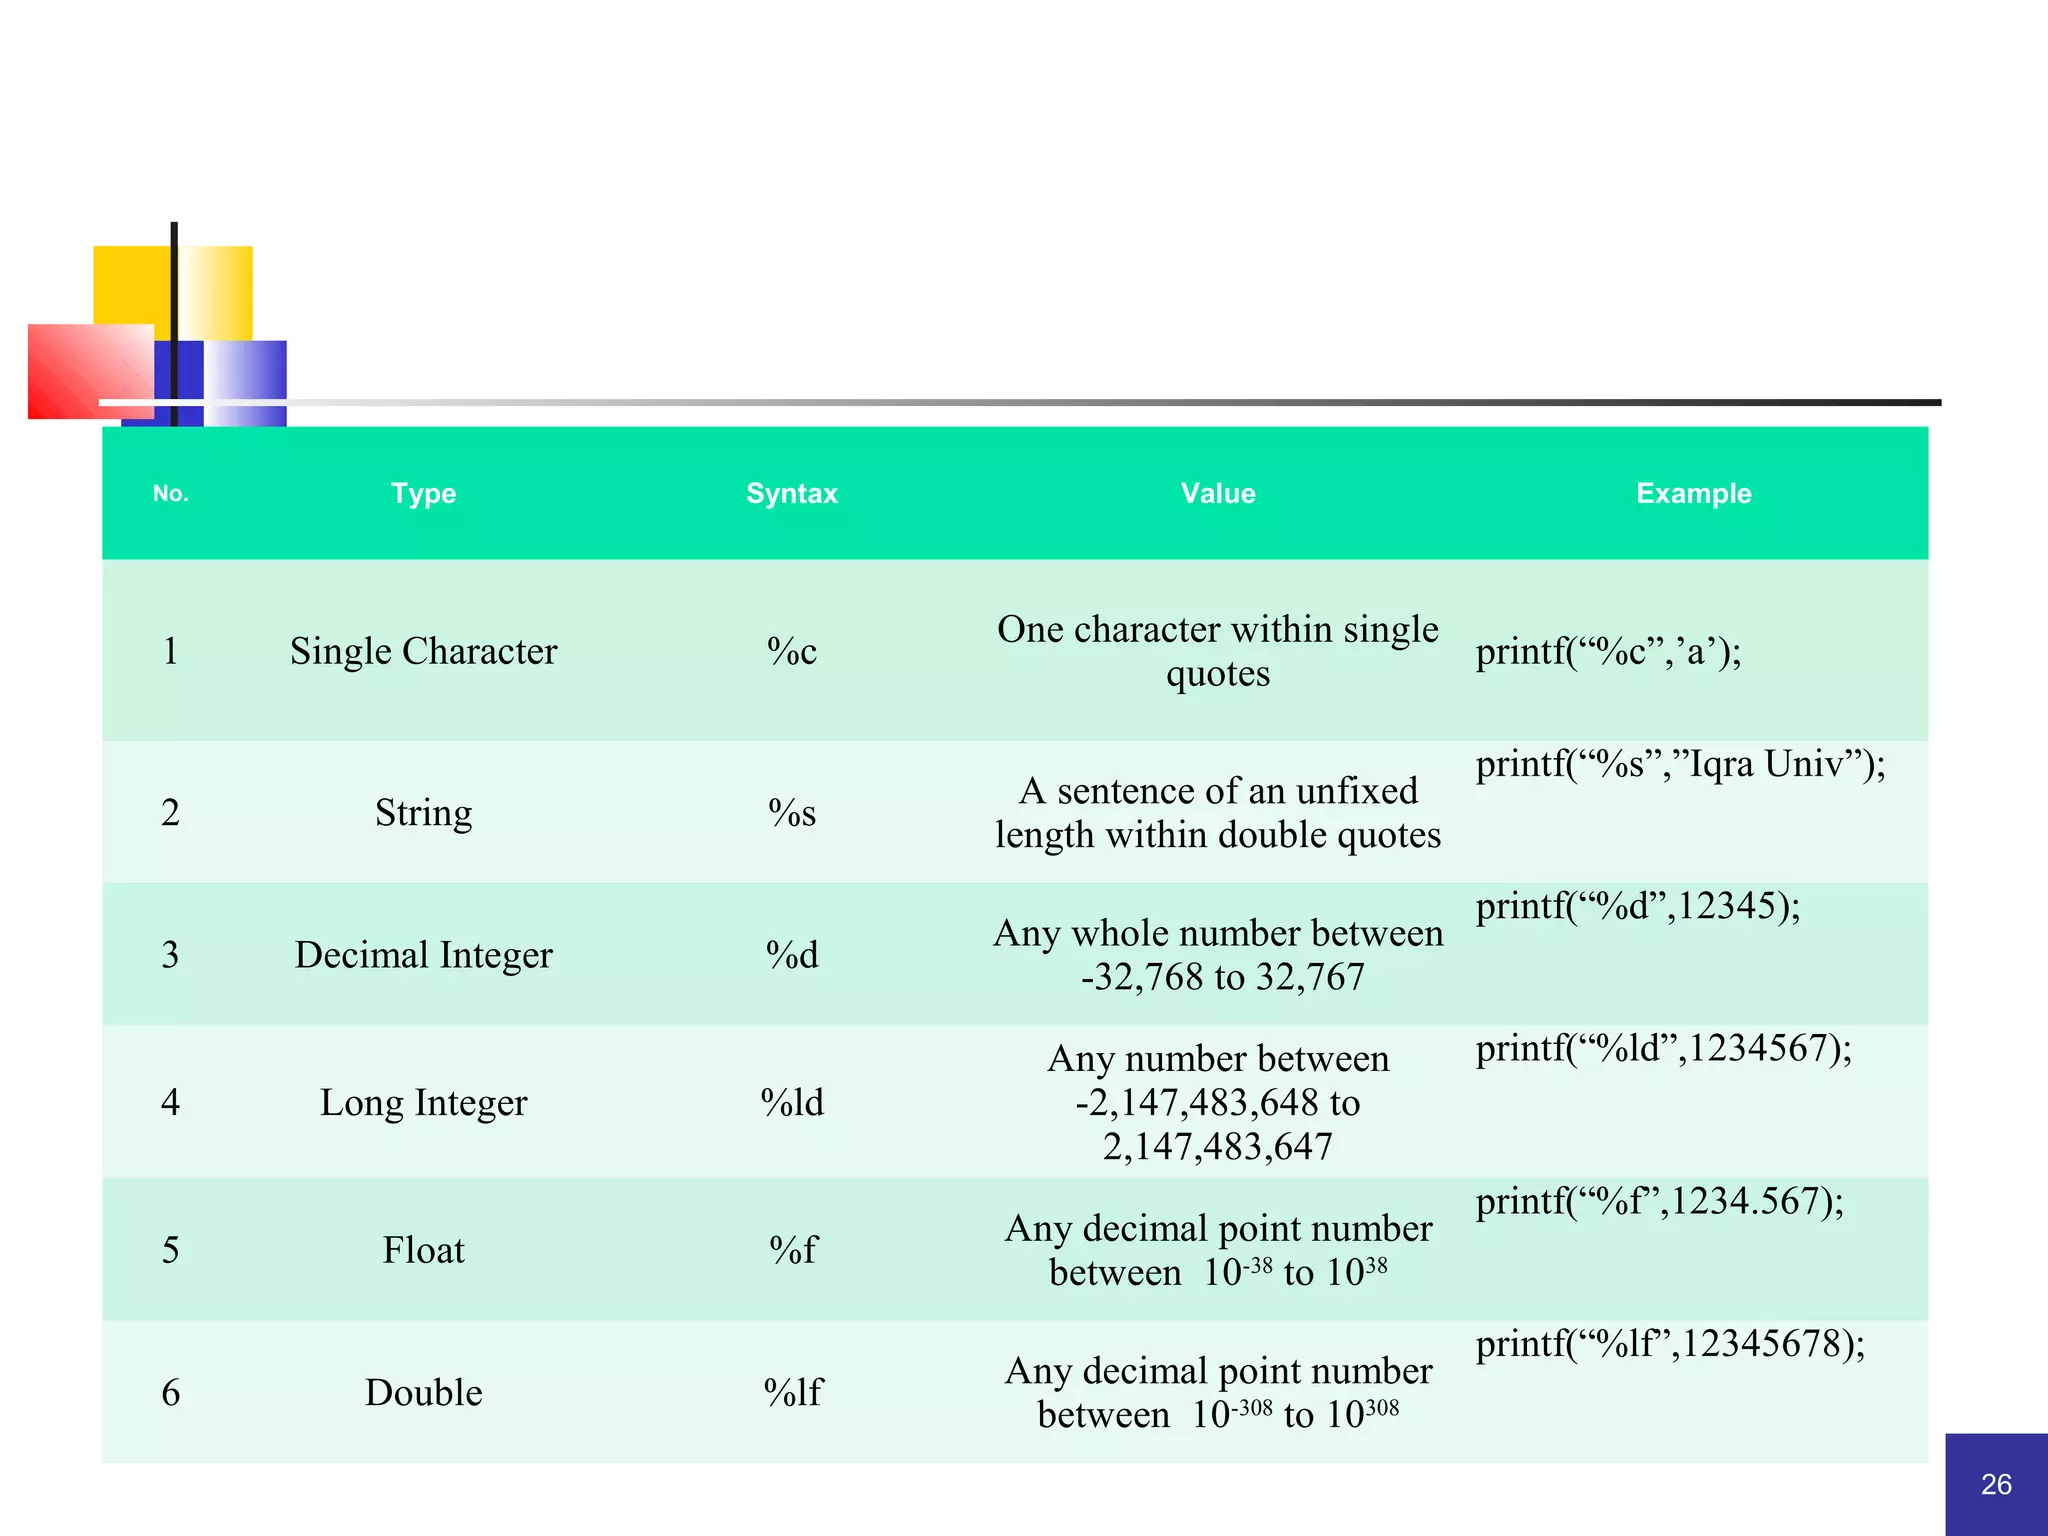Click the printf("%f",1234.567); example
Screen dimensions: 2048x1536
click(x=1660, y=1201)
